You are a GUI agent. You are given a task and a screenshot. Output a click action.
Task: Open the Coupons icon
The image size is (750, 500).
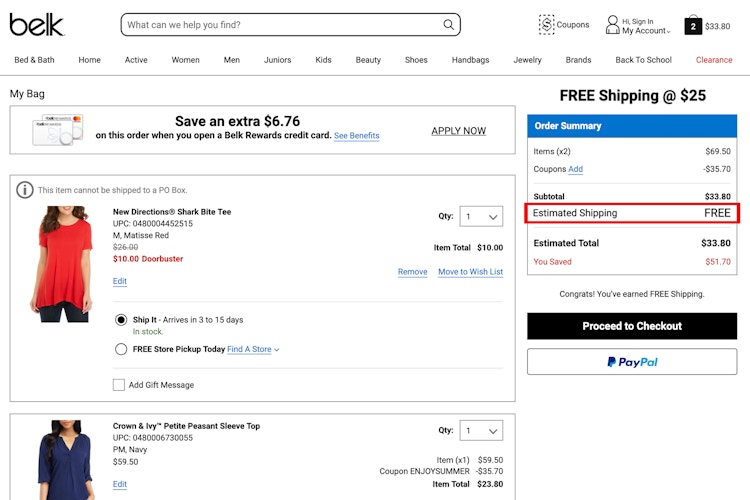pyautogui.click(x=546, y=24)
